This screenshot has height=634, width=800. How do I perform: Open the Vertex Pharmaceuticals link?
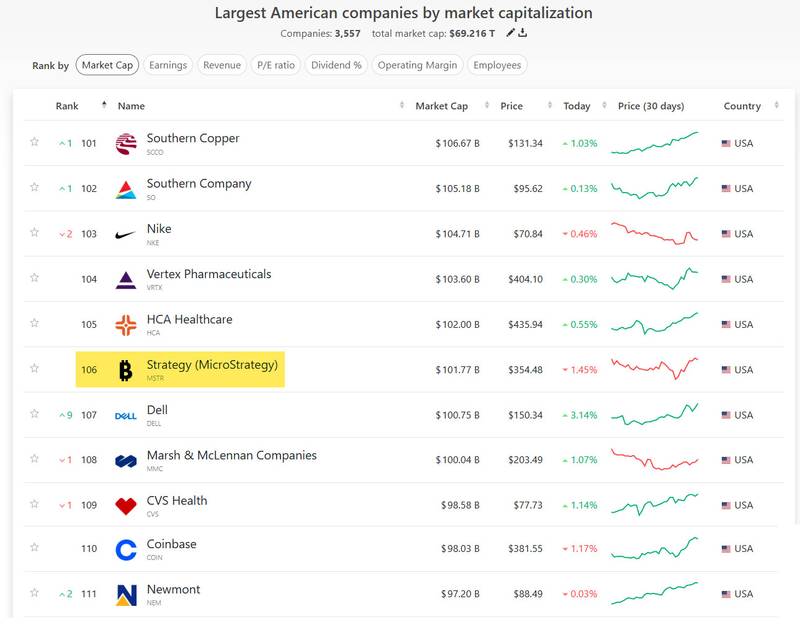209,274
